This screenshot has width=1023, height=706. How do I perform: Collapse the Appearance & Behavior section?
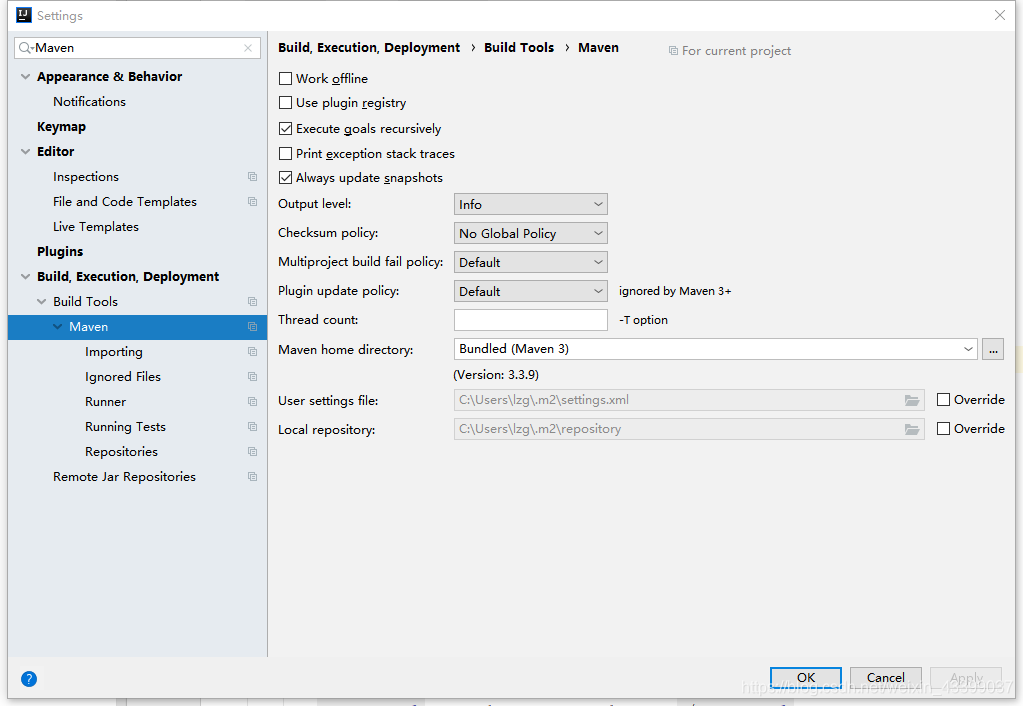[x=25, y=76]
